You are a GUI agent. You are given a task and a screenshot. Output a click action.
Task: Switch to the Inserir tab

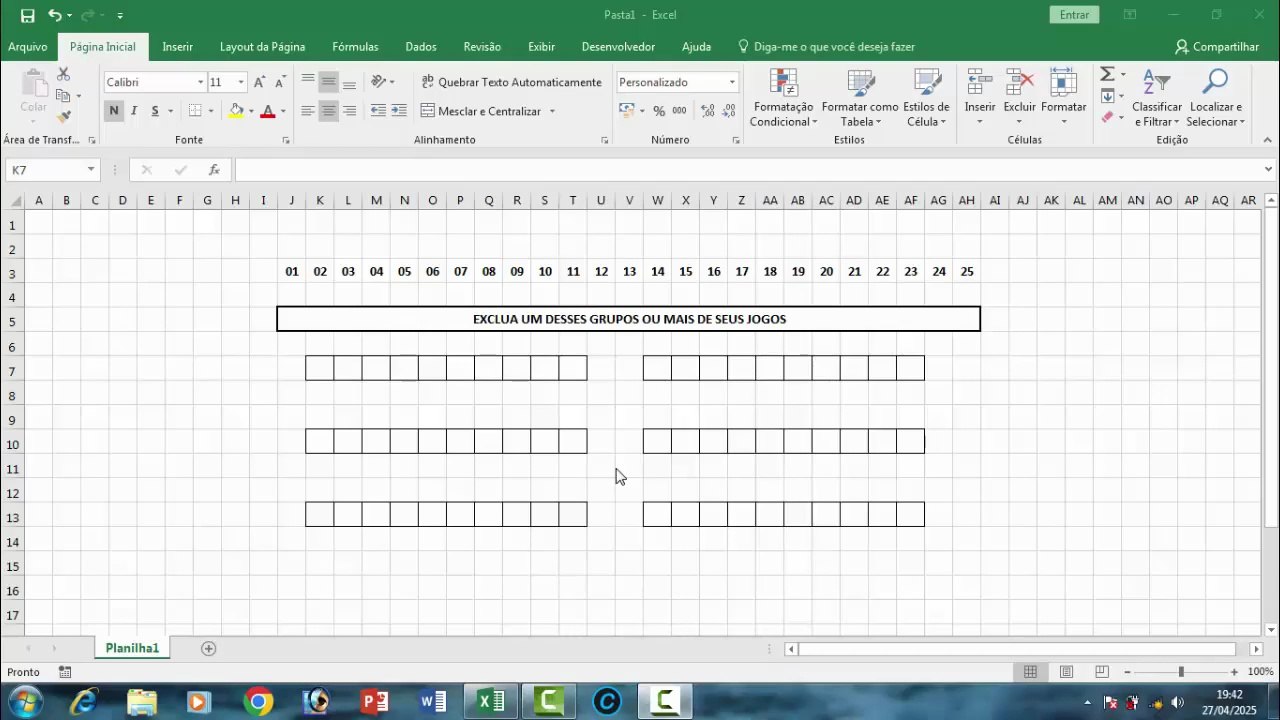pos(178,47)
